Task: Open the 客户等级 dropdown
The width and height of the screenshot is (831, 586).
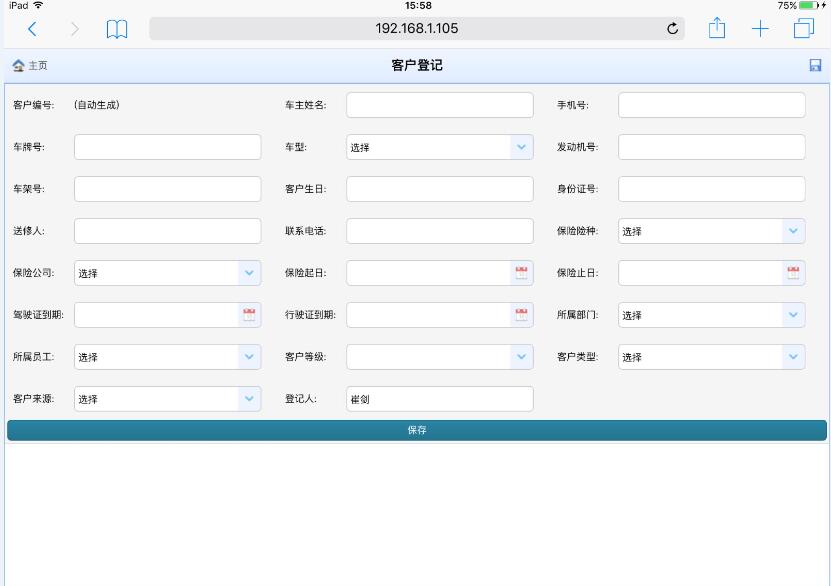Action: [521, 357]
